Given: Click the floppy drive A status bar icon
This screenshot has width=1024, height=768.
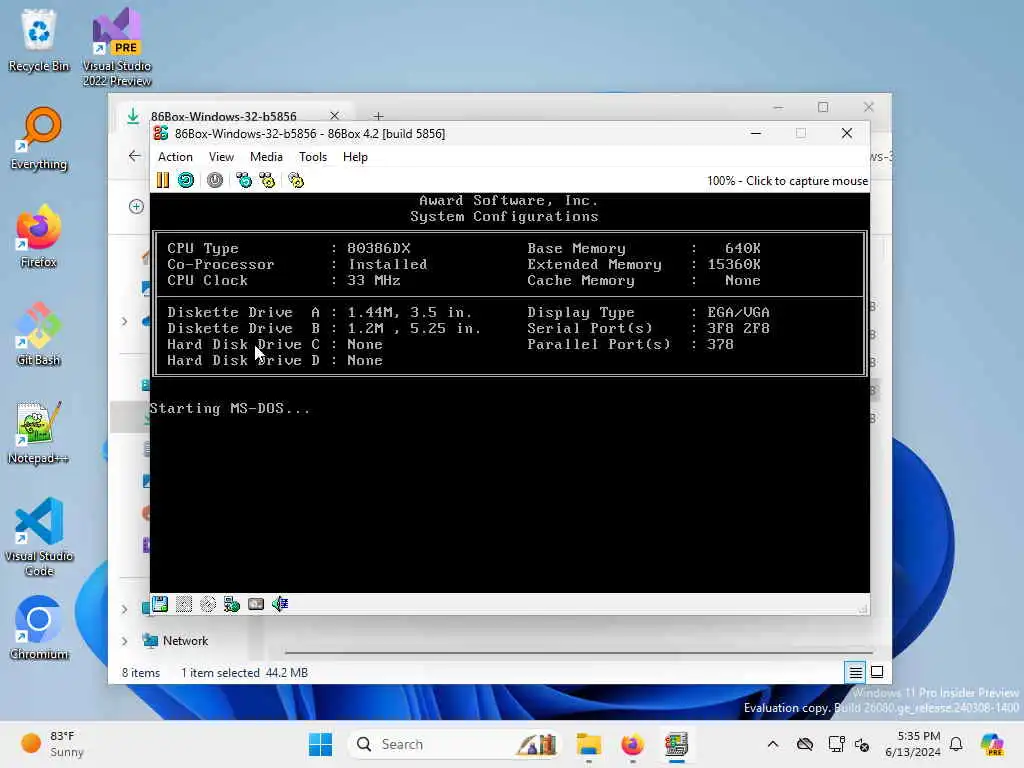Looking at the screenshot, I should (x=160, y=604).
